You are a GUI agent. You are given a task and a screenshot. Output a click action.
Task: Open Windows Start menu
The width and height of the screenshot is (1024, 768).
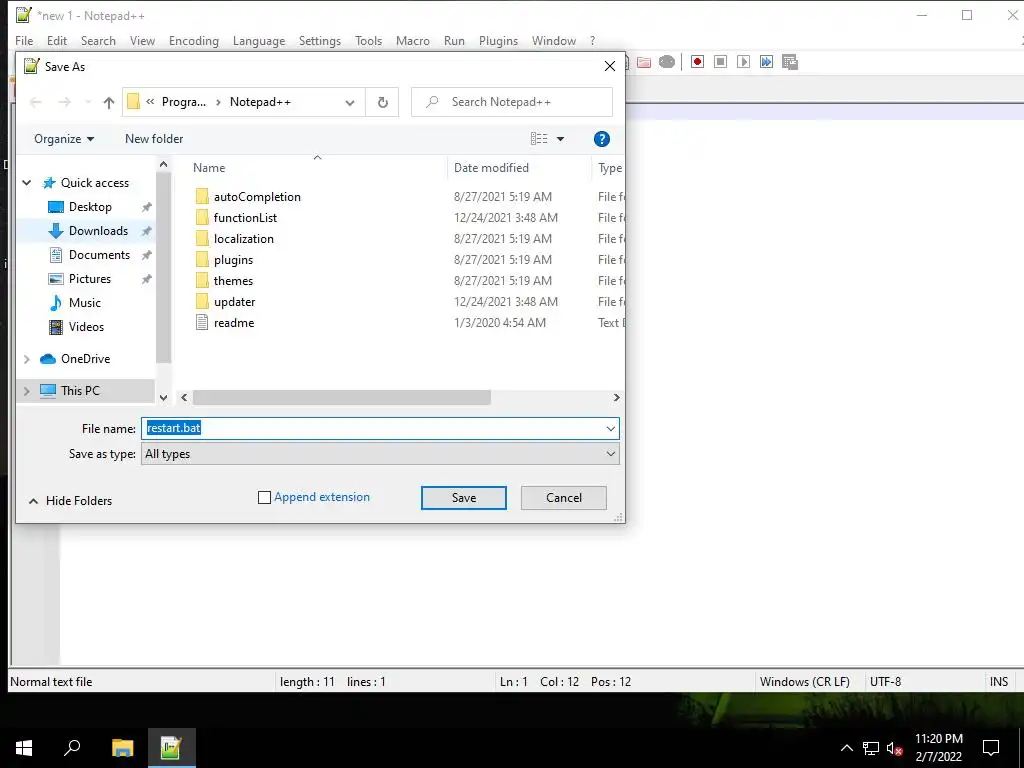pyautogui.click(x=24, y=748)
